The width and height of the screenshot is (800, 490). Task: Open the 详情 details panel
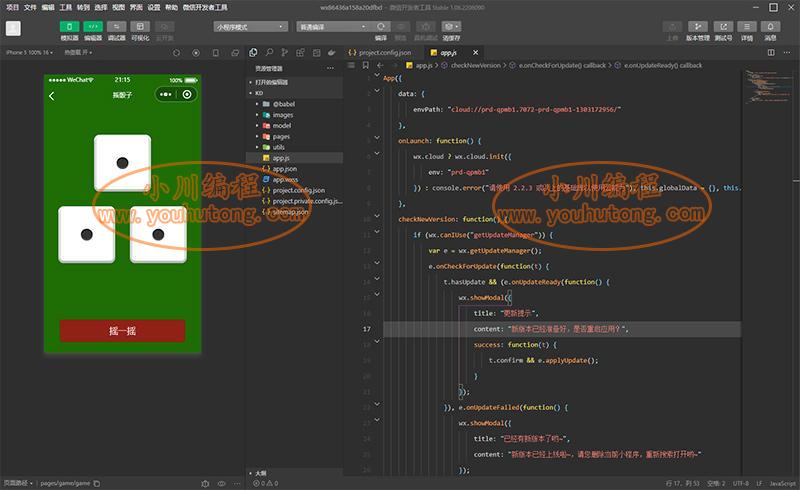tap(747, 27)
